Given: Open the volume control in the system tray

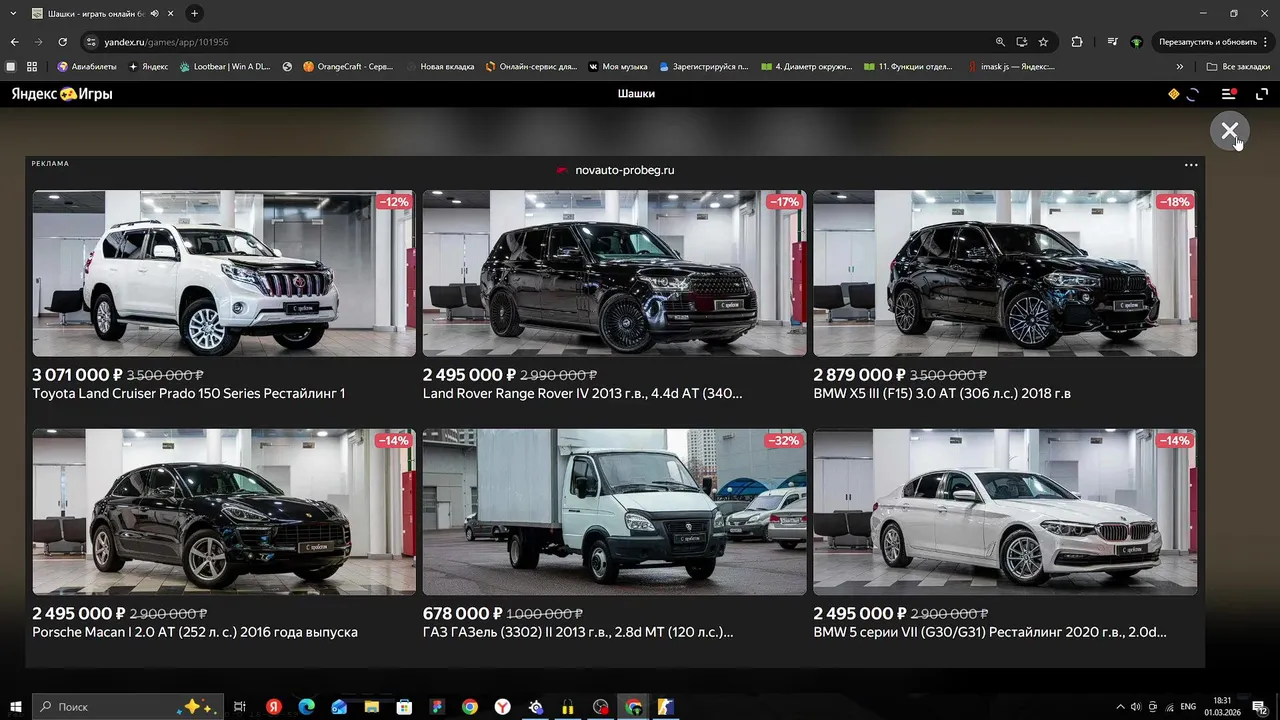Looking at the screenshot, I should click(1136, 707).
